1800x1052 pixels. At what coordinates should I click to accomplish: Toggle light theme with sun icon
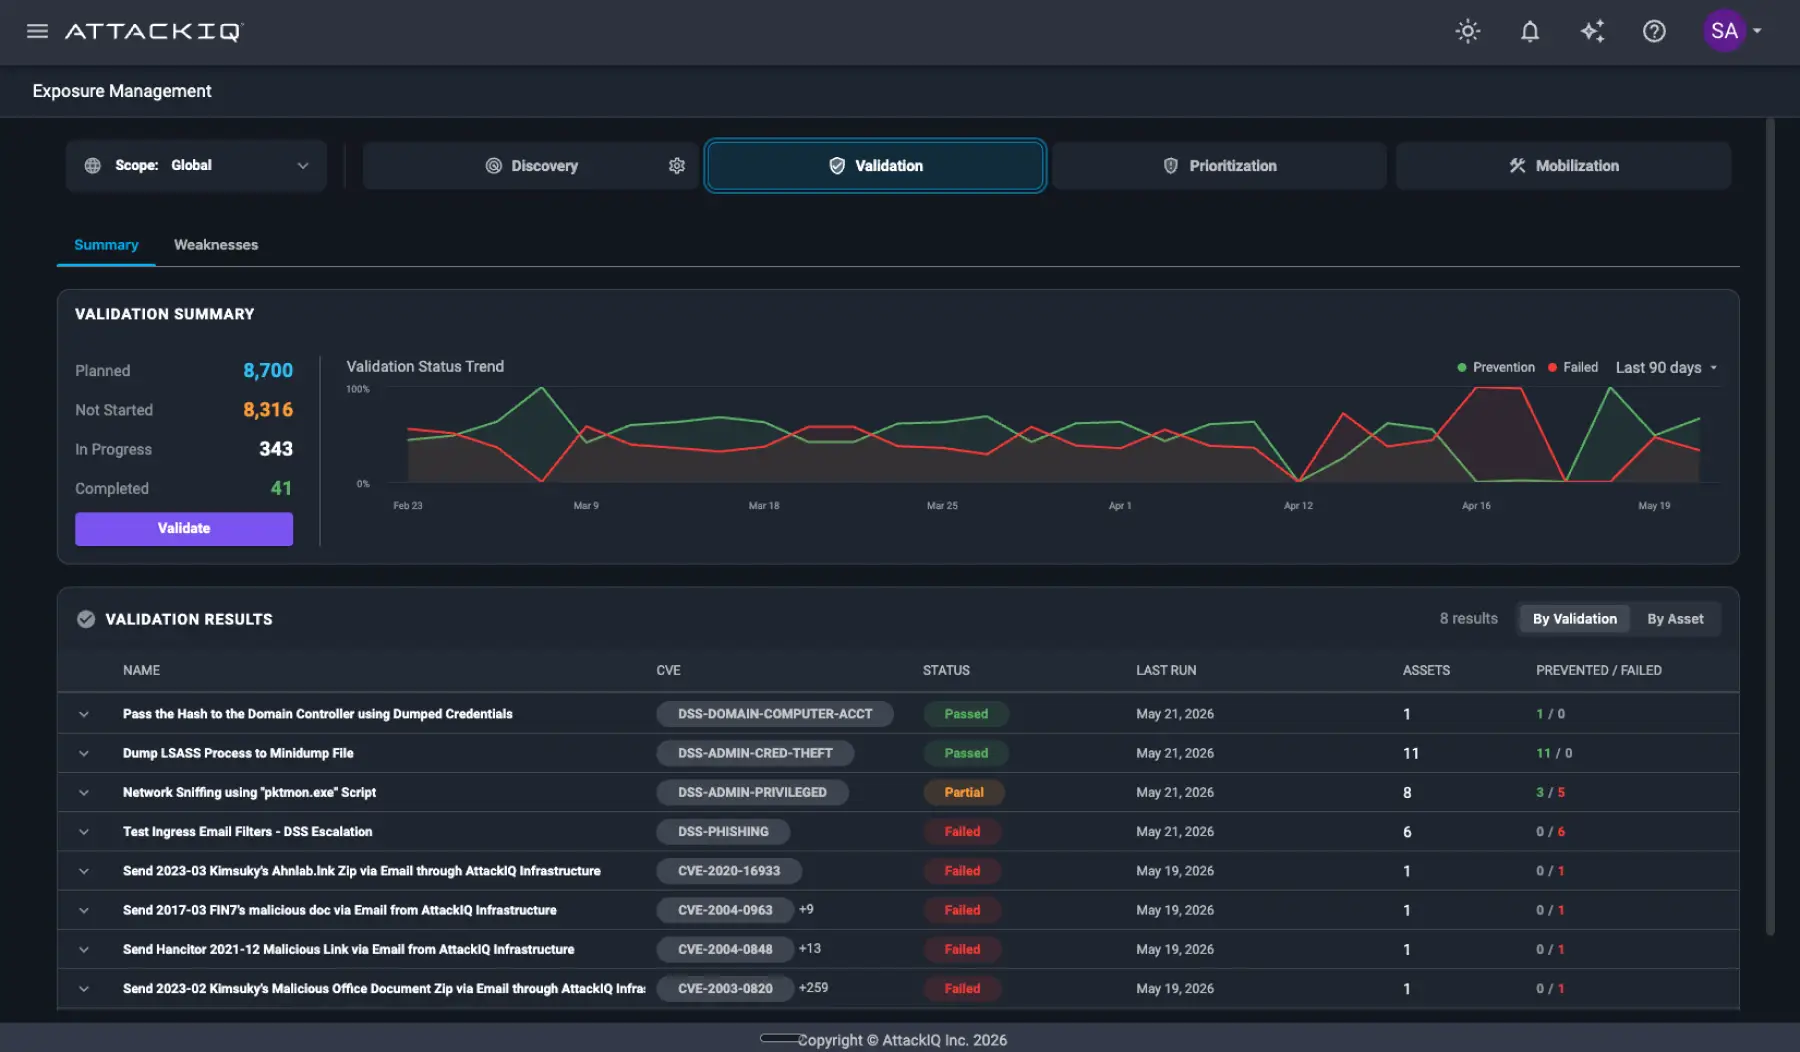(1467, 31)
